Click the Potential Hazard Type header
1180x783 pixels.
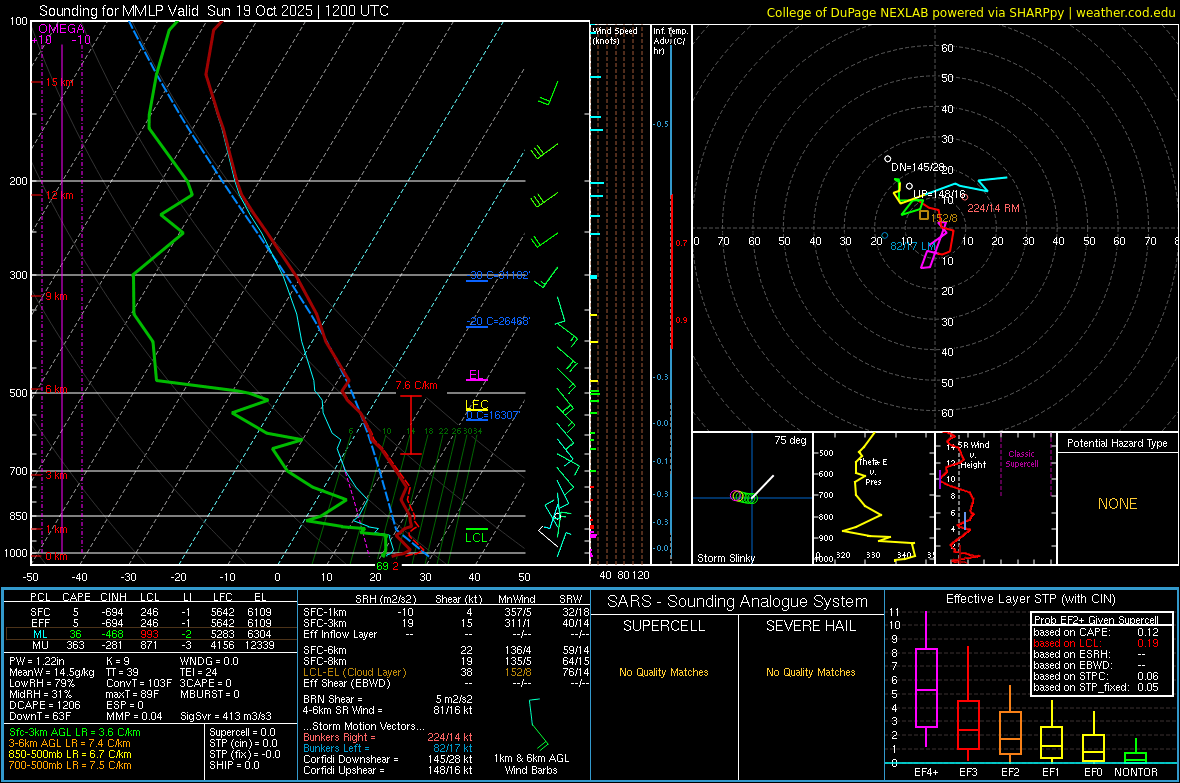(1117, 443)
